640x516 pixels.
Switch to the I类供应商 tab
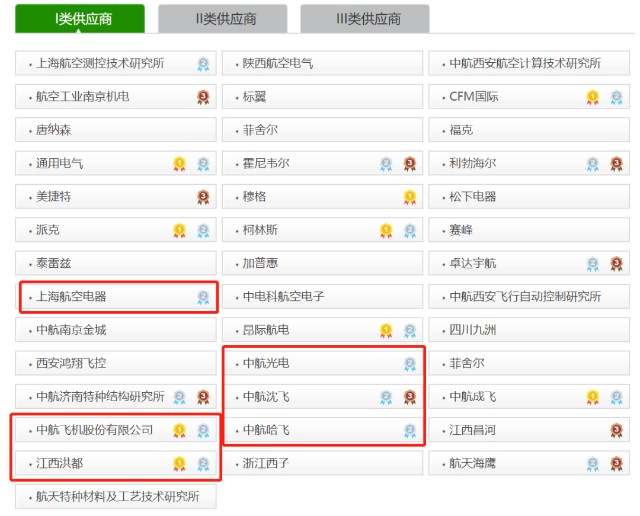[x=80, y=18]
